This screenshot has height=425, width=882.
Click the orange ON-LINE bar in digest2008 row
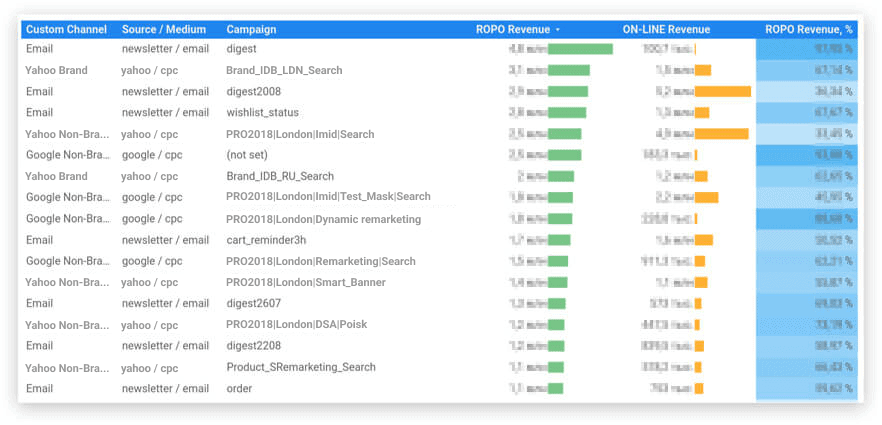click(x=723, y=92)
